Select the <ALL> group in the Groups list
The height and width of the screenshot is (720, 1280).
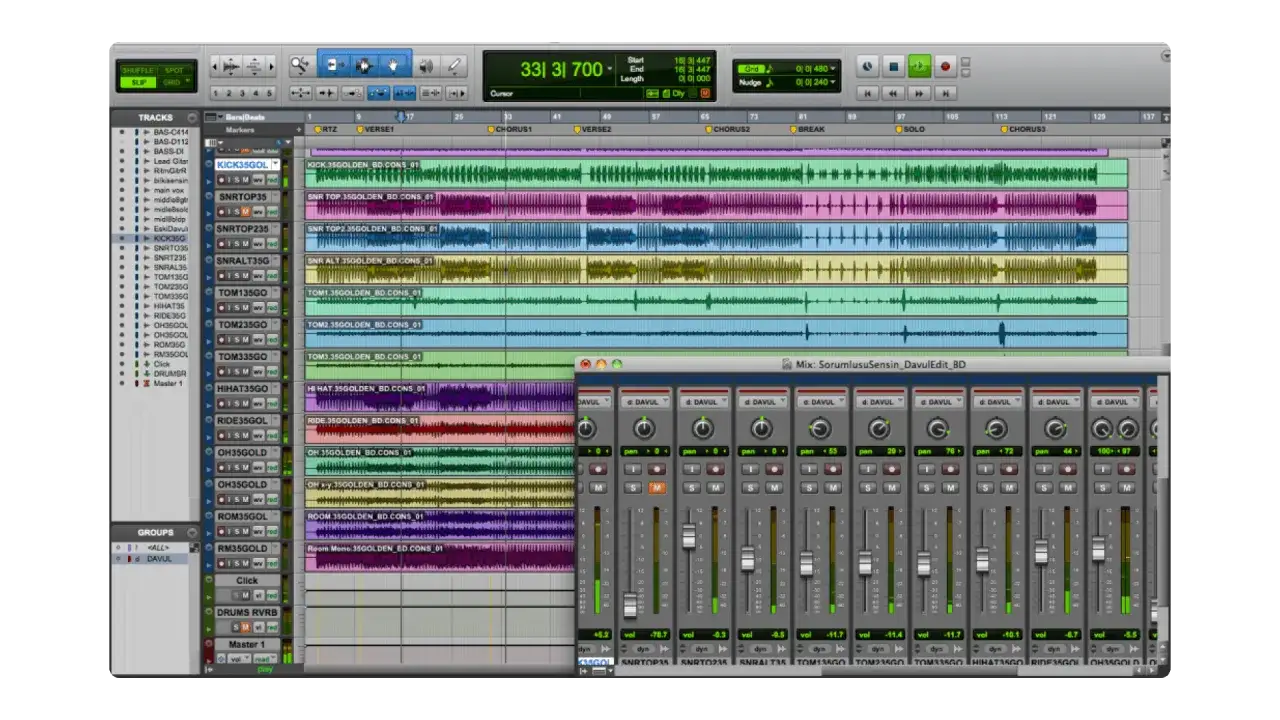[x=160, y=548]
